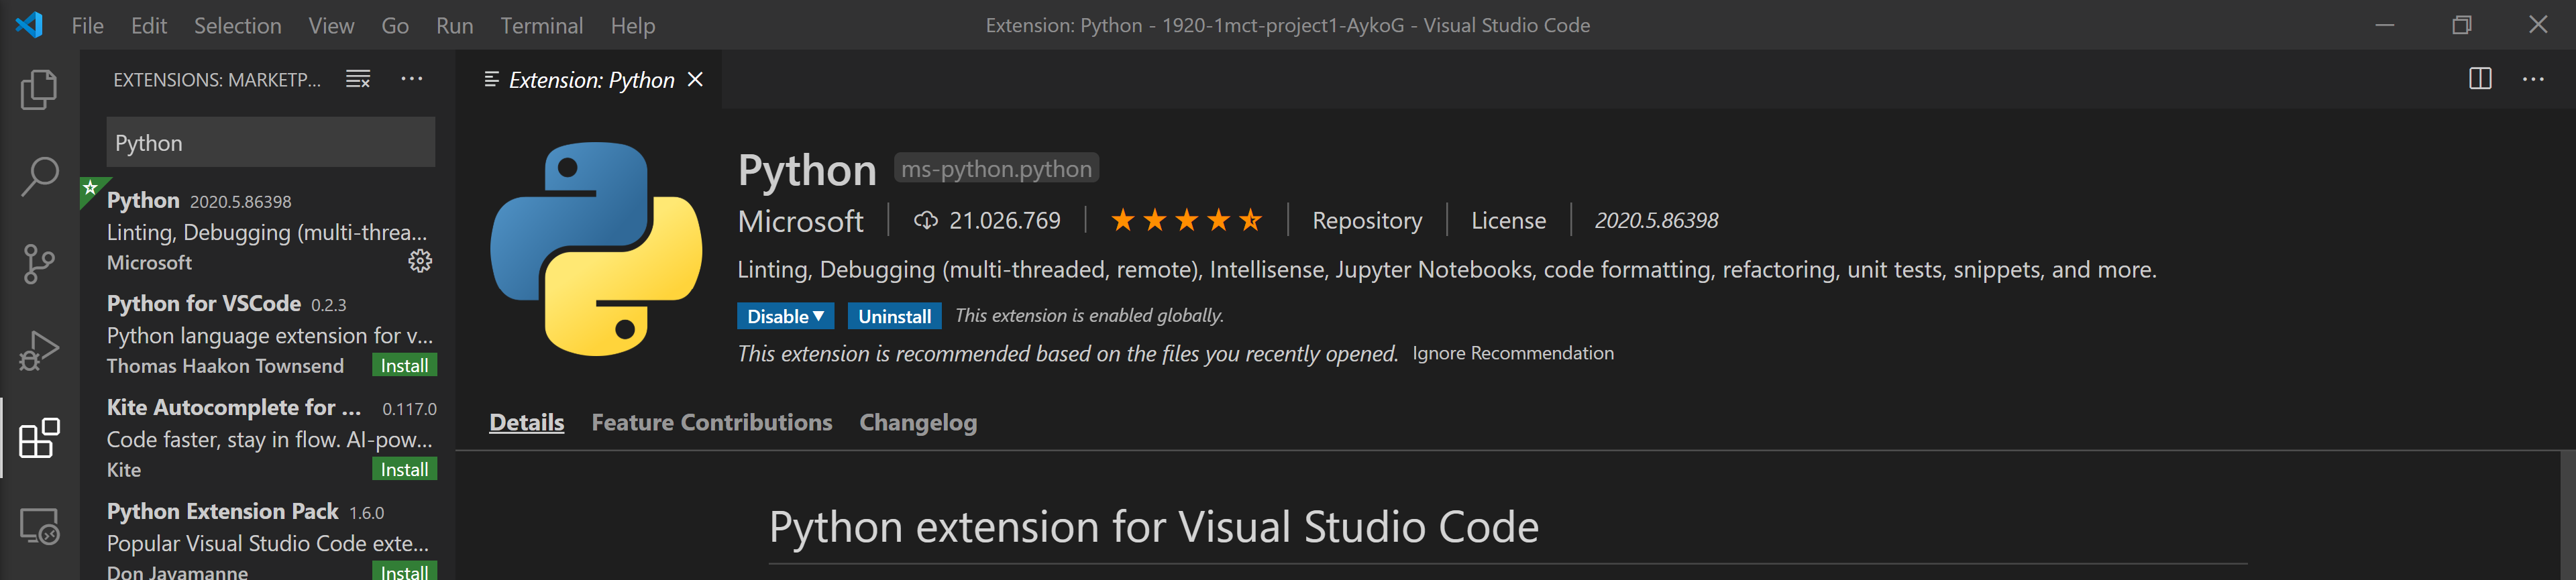Click the large Python logo image
The height and width of the screenshot is (580, 2576).
596,248
